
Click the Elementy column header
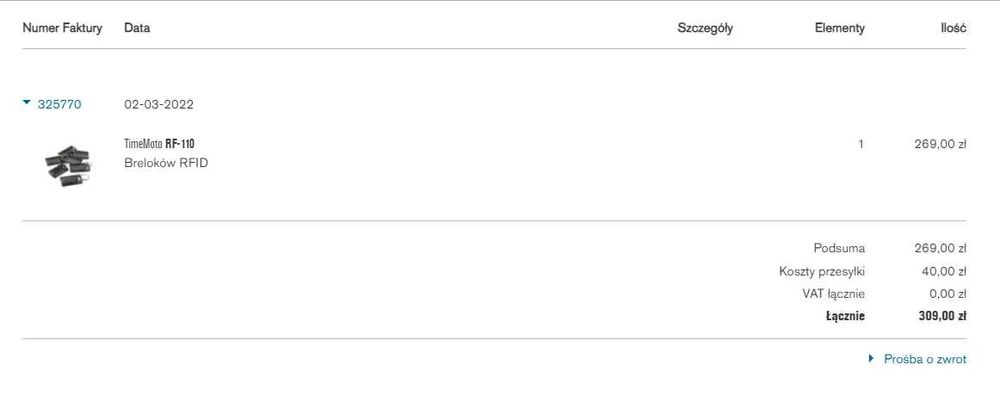click(839, 28)
